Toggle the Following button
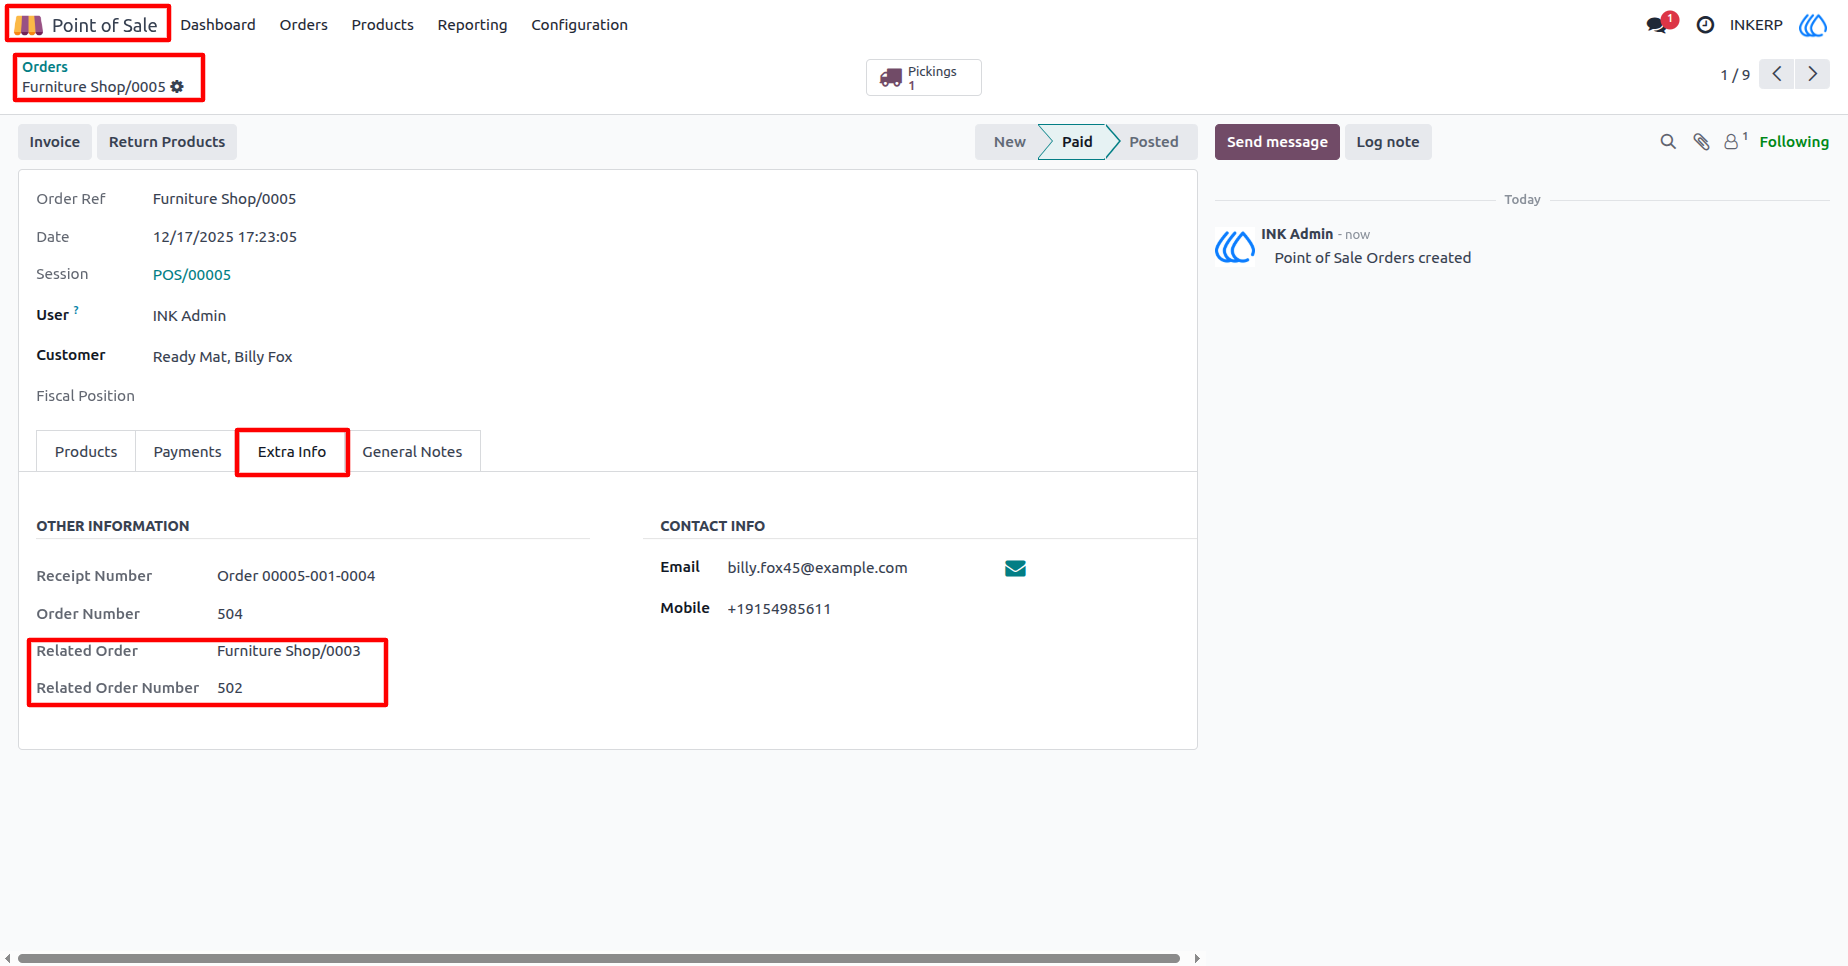 point(1794,142)
